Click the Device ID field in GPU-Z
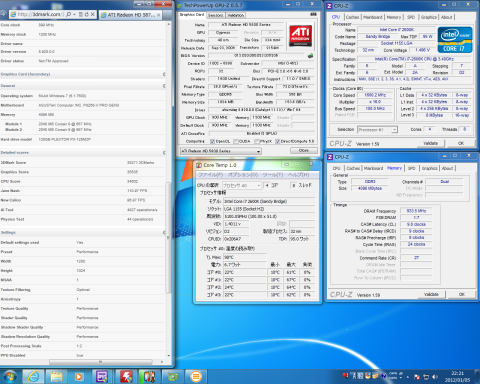The width and height of the screenshot is (480, 384). point(221,63)
